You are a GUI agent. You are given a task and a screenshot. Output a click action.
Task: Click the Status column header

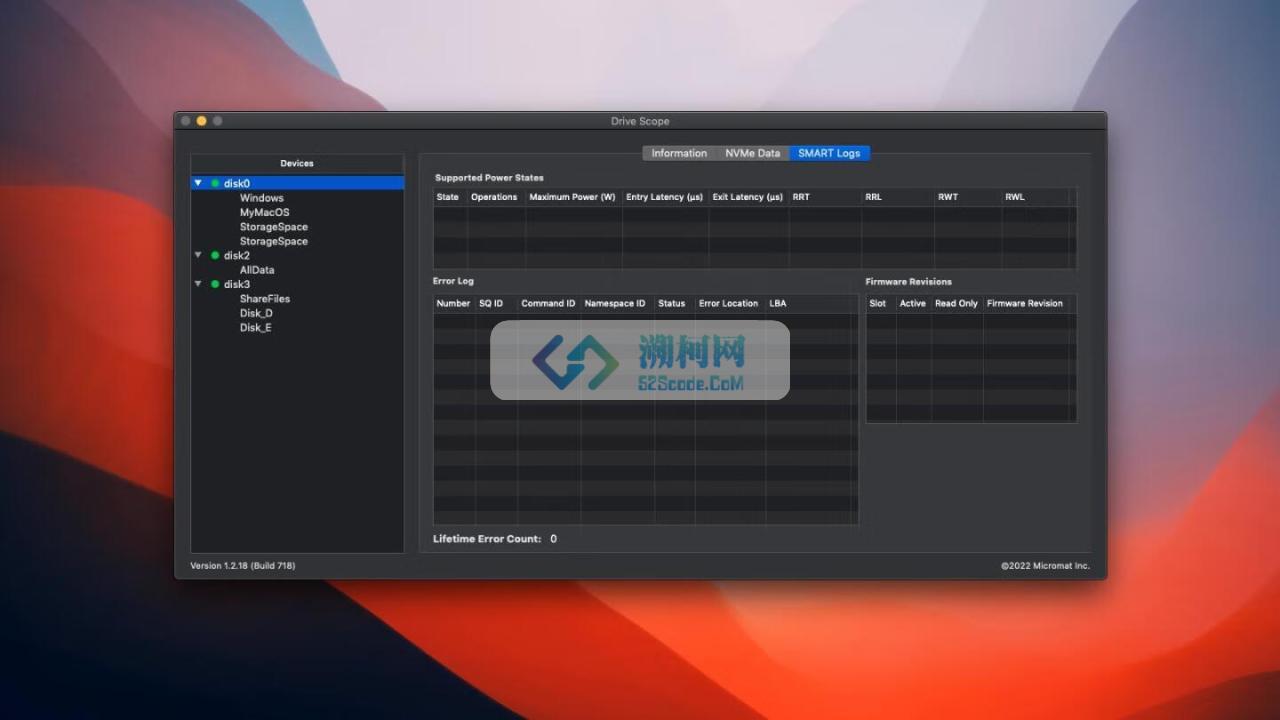[x=673, y=303]
